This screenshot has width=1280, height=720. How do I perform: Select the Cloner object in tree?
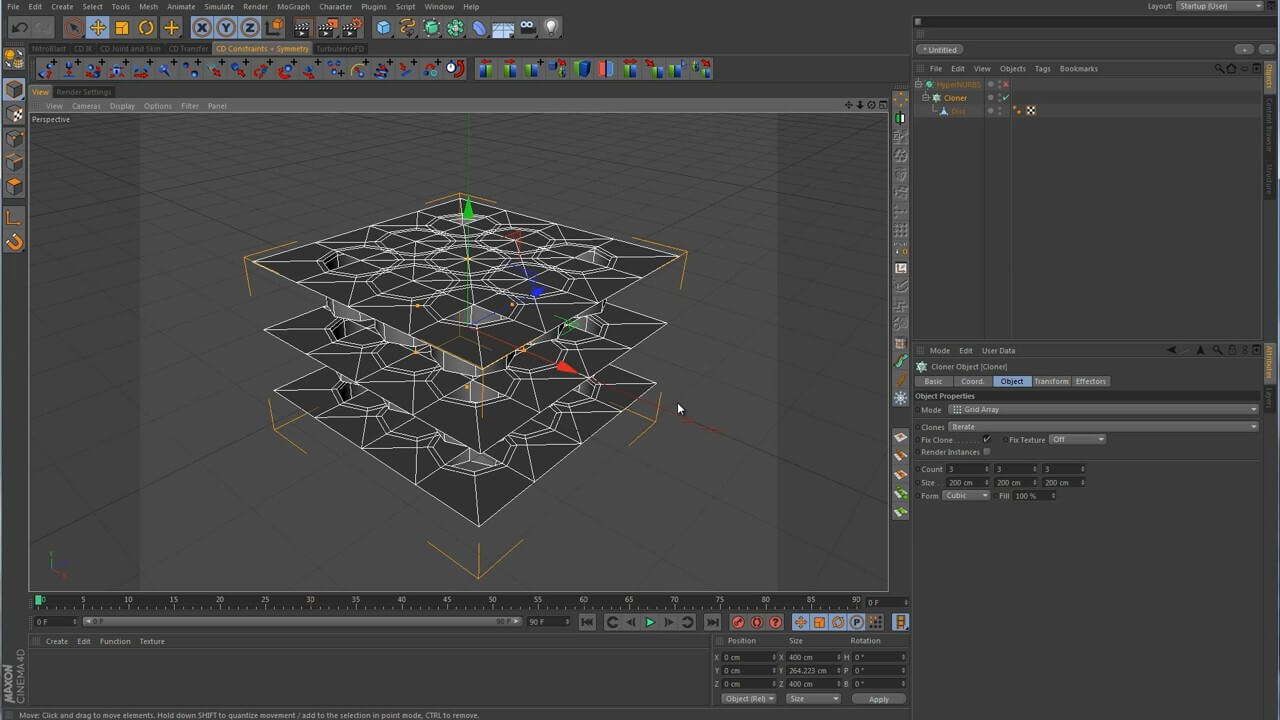click(x=955, y=98)
